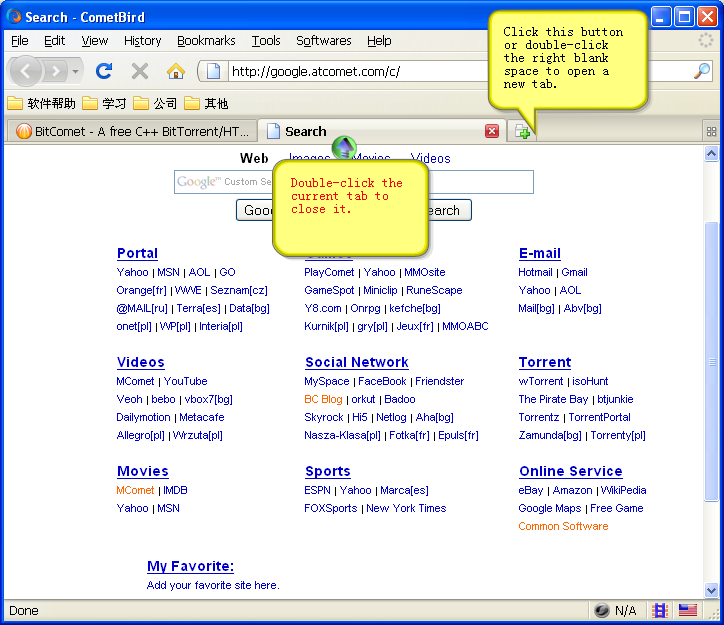Image resolution: width=724 pixels, height=625 pixels.
Task: Open the Torrent category heading
Action: (x=544, y=362)
